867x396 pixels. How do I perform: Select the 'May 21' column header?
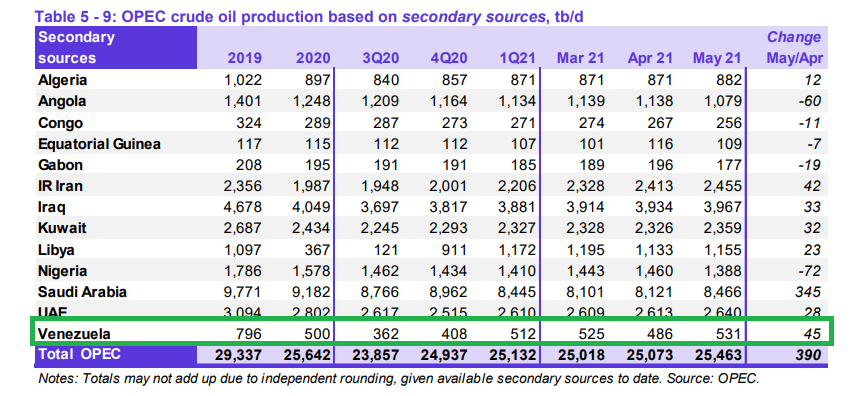(x=717, y=58)
